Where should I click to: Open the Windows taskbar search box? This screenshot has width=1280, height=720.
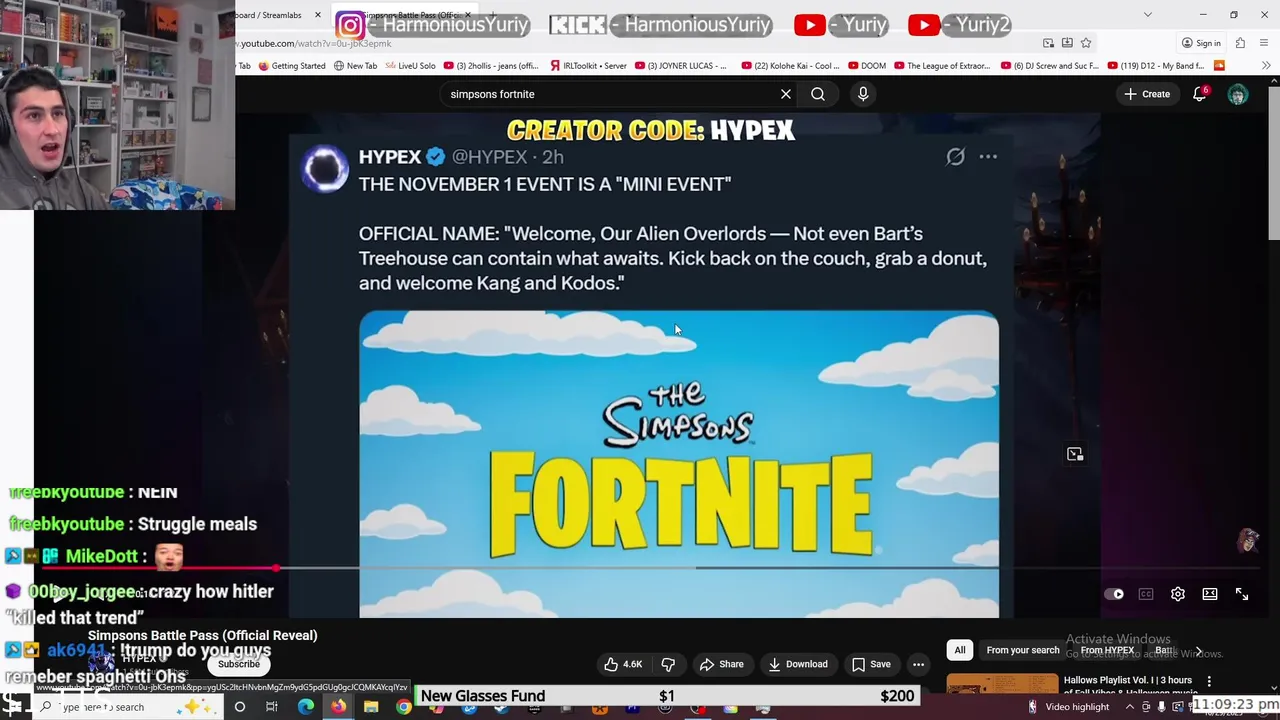[130, 707]
